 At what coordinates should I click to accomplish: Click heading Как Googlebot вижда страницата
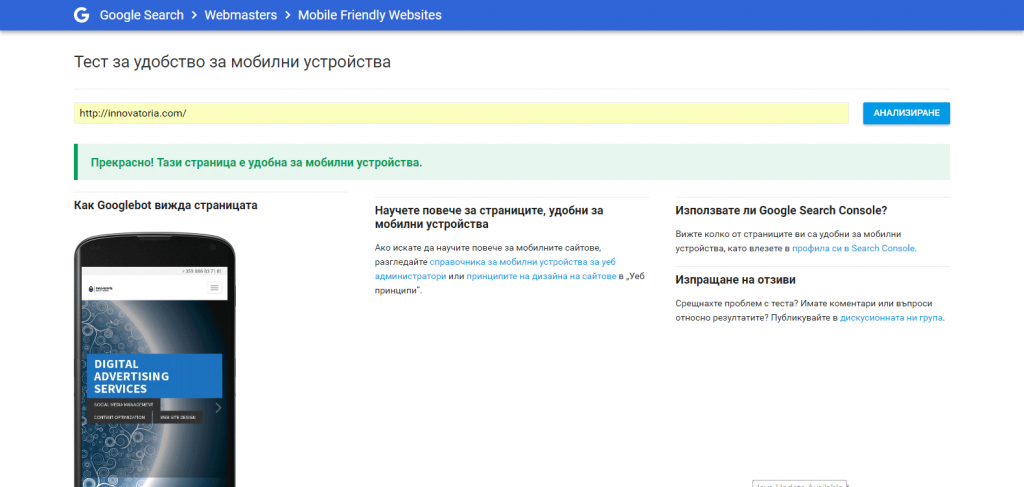166,205
